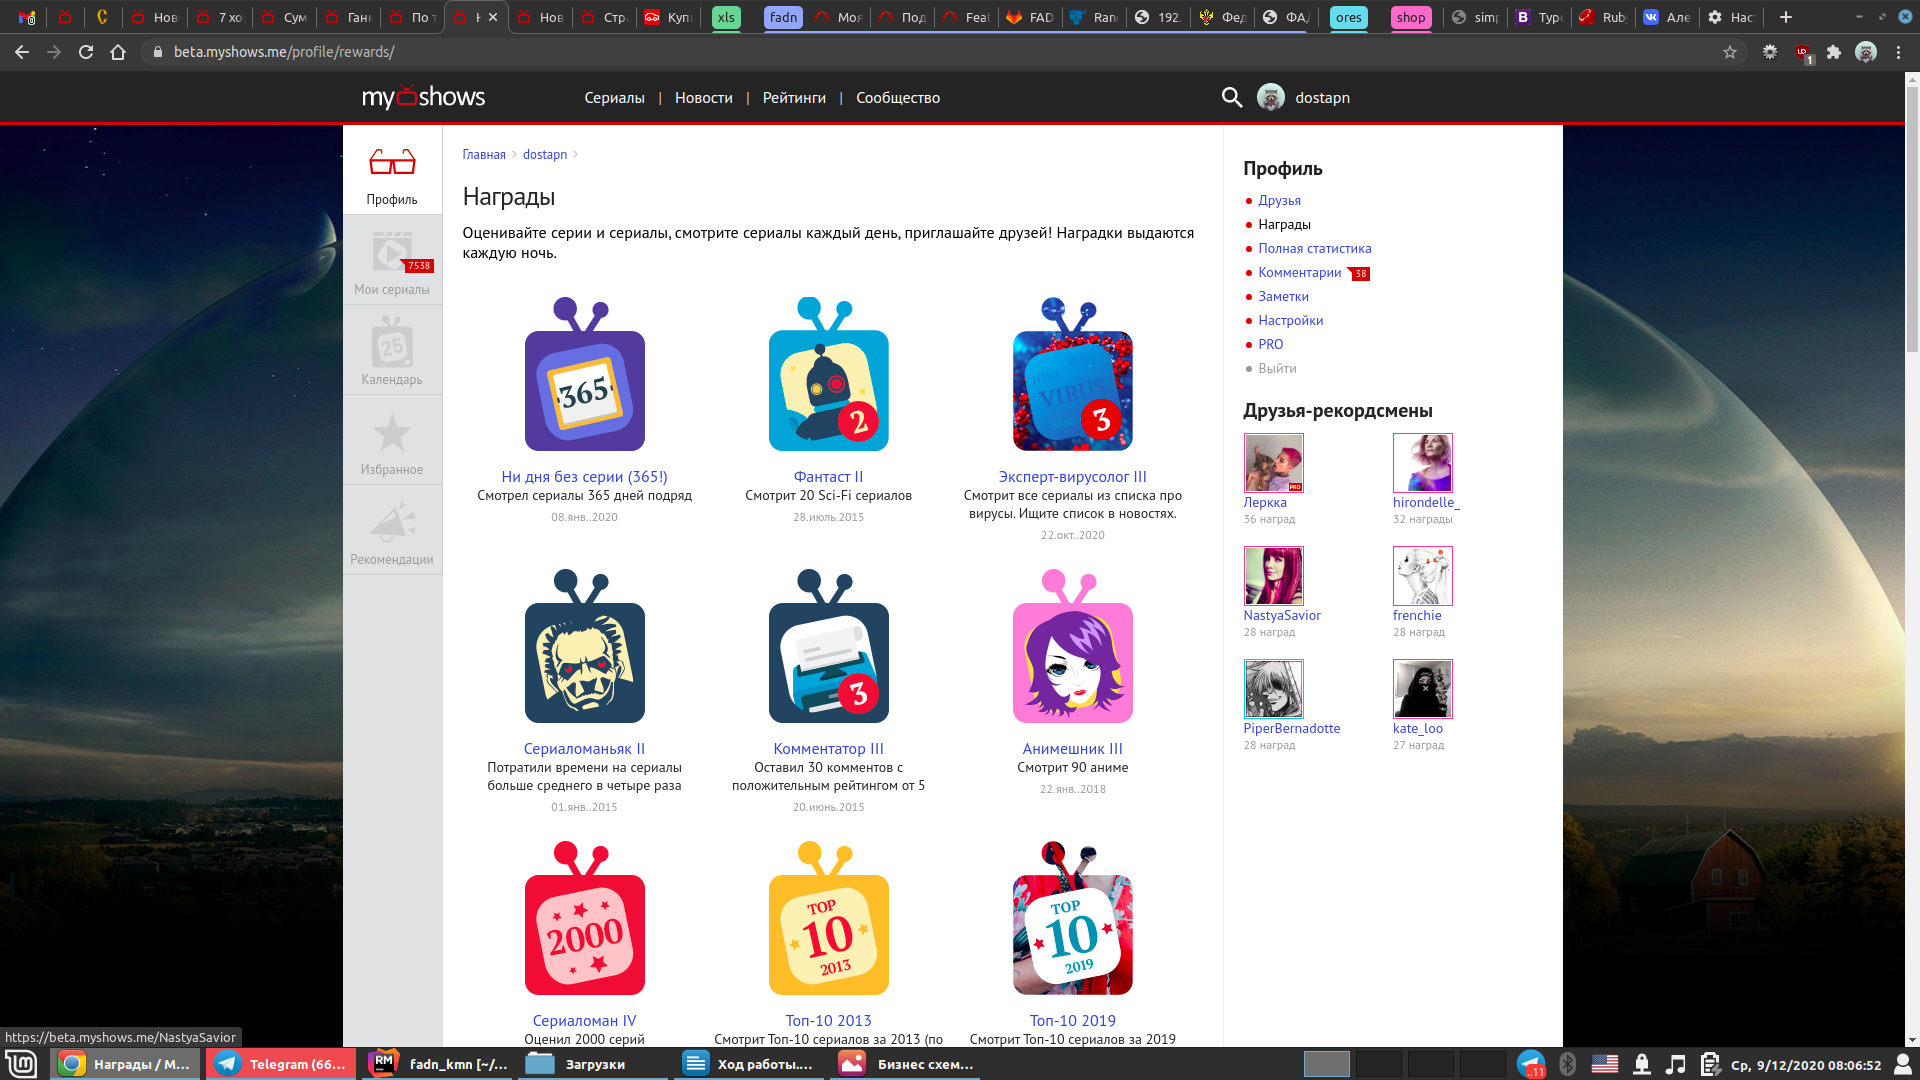Reload the page in browser toolbar
The width and height of the screenshot is (1920, 1080).
(x=86, y=52)
